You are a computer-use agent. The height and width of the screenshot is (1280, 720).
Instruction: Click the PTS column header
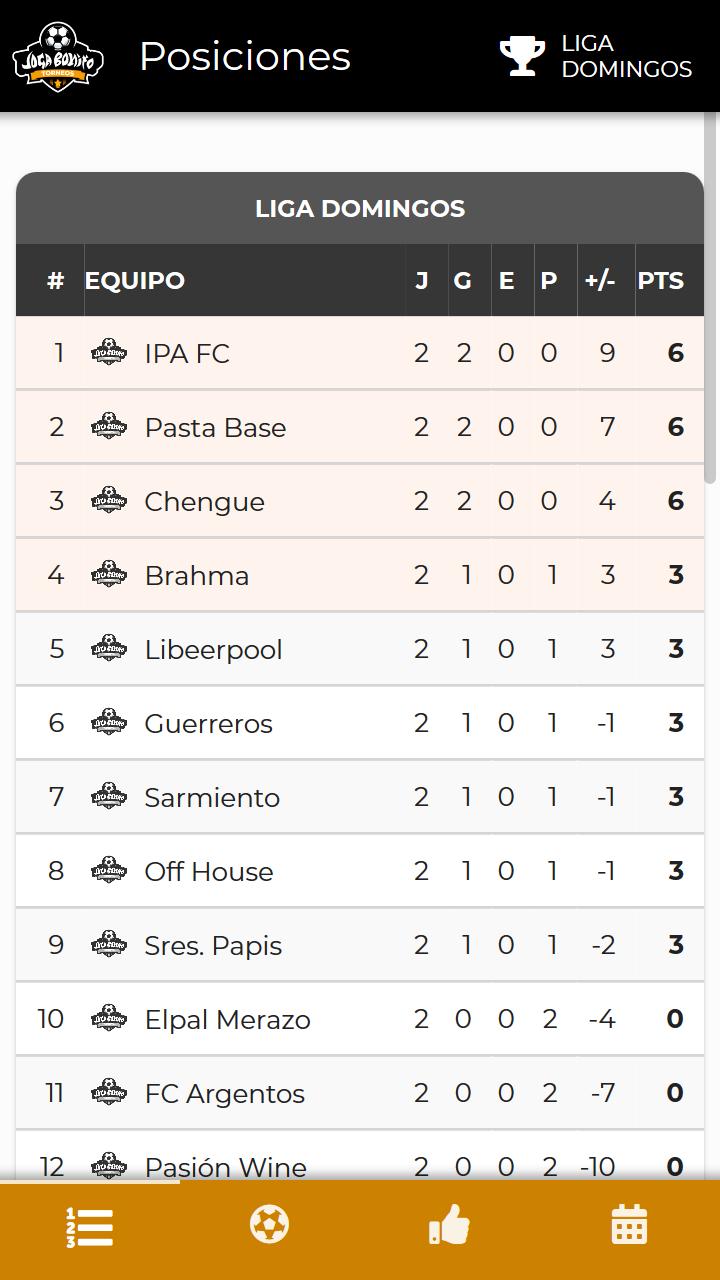tap(661, 281)
